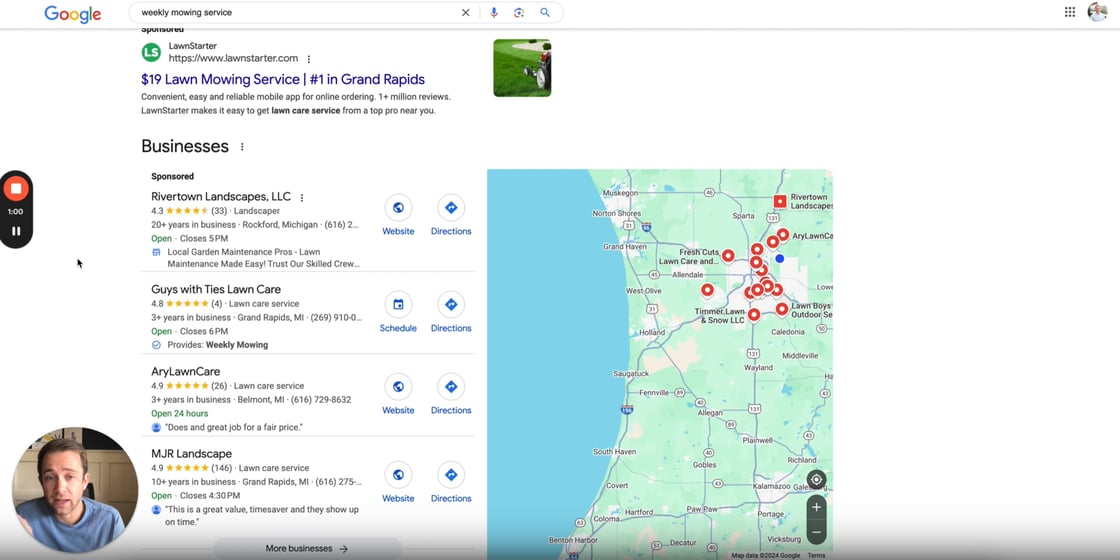The height and width of the screenshot is (560, 1120).
Task: Open the Google apps grid
Action: (1070, 12)
